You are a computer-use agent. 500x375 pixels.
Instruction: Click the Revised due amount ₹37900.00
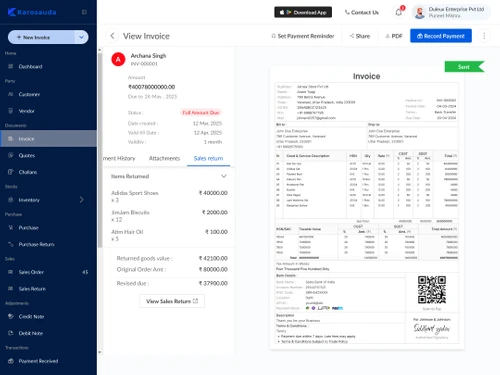[x=213, y=283]
